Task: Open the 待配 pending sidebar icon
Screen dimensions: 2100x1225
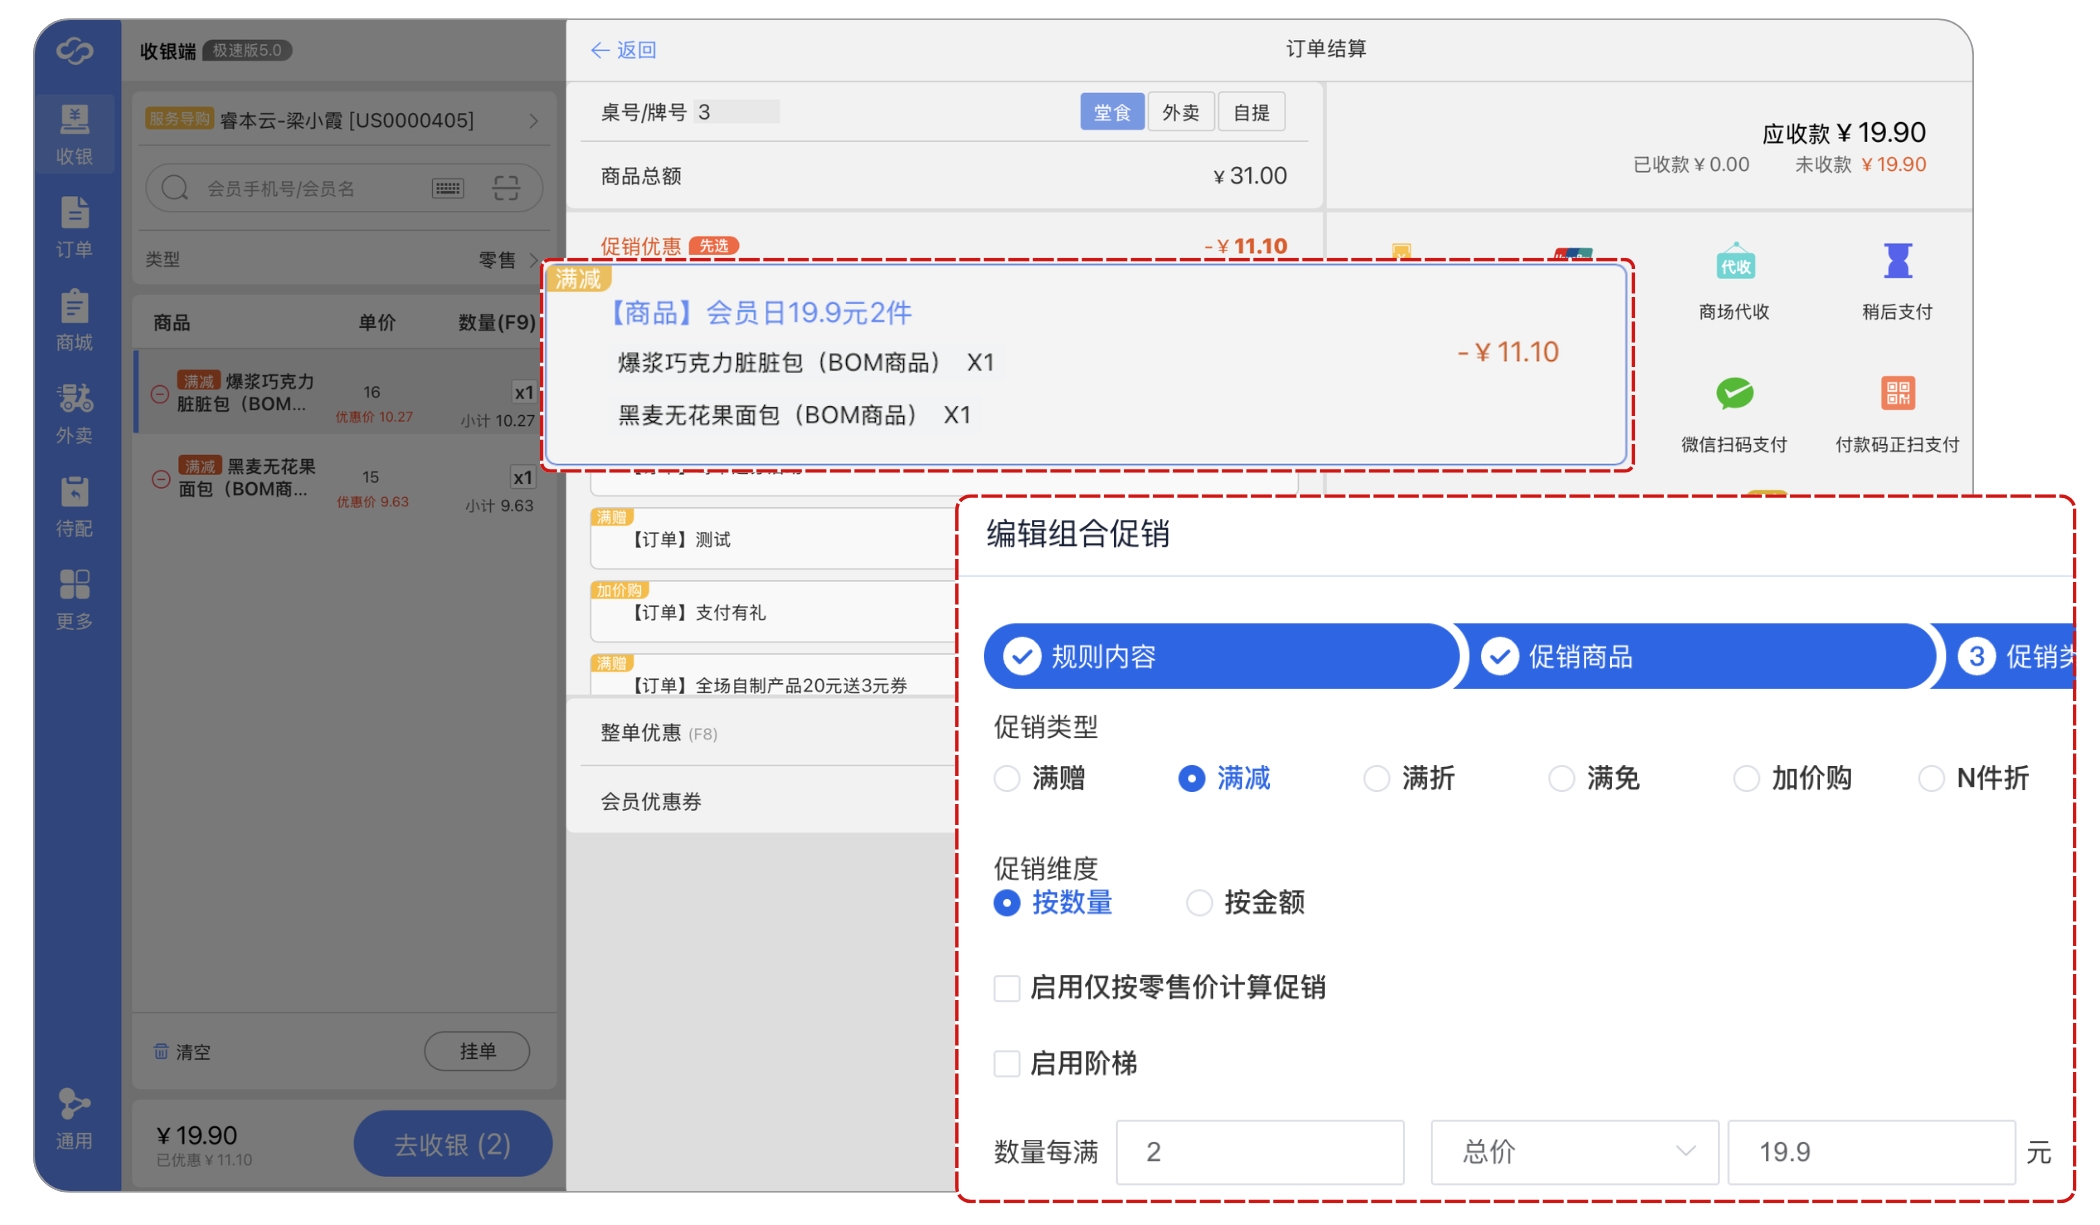Action: [75, 507]
